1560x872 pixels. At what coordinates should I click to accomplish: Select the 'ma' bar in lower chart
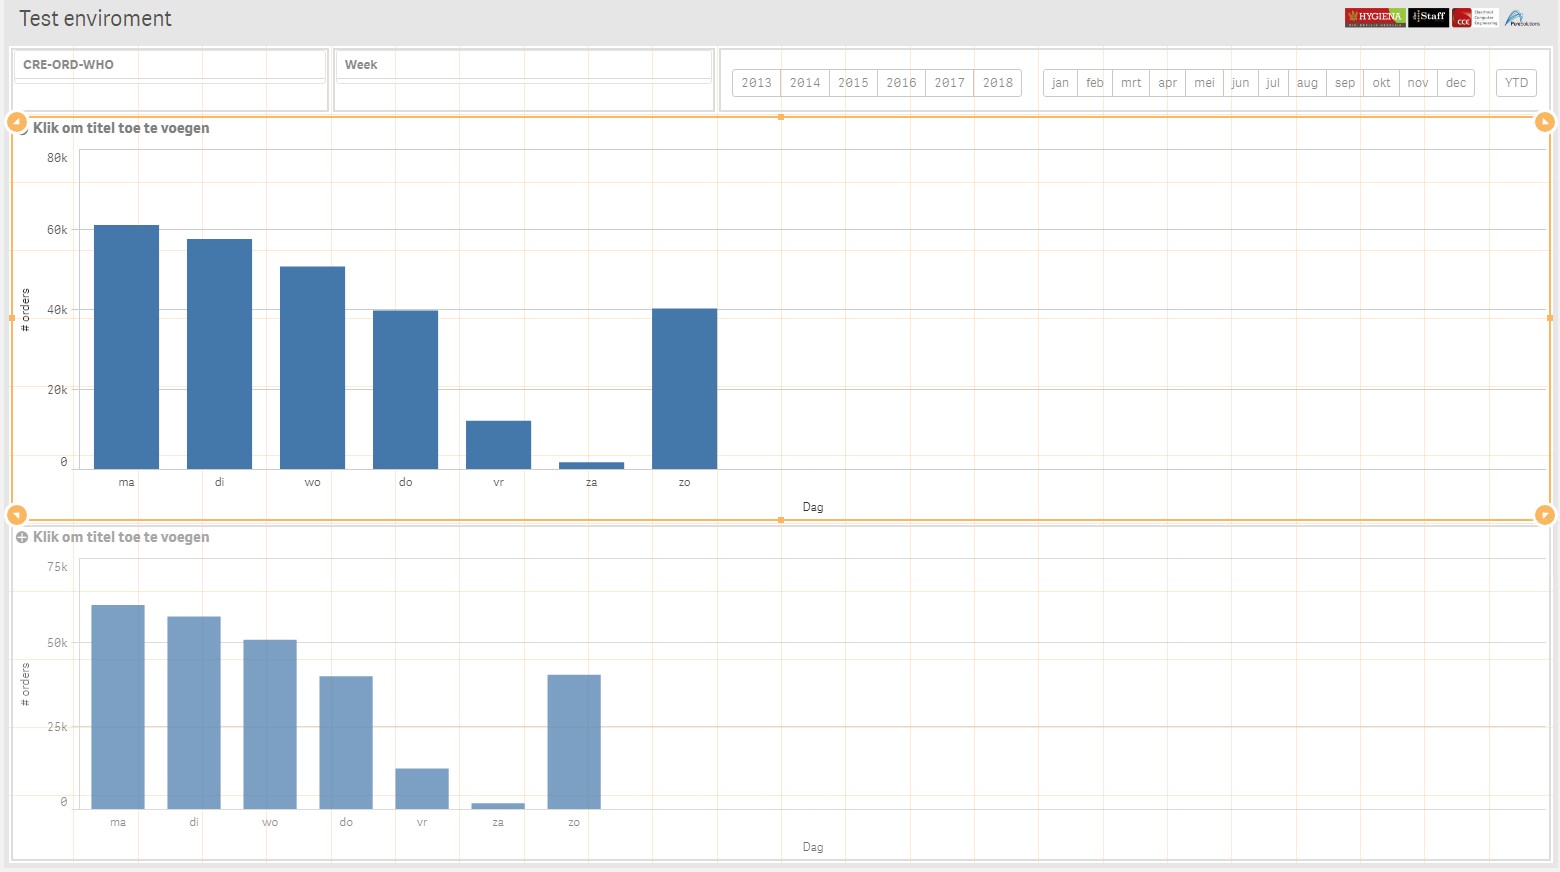[118, 707]
